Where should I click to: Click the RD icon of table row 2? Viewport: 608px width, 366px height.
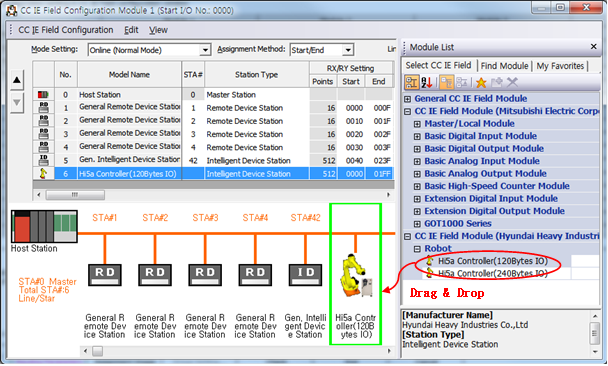coord(44,121)
